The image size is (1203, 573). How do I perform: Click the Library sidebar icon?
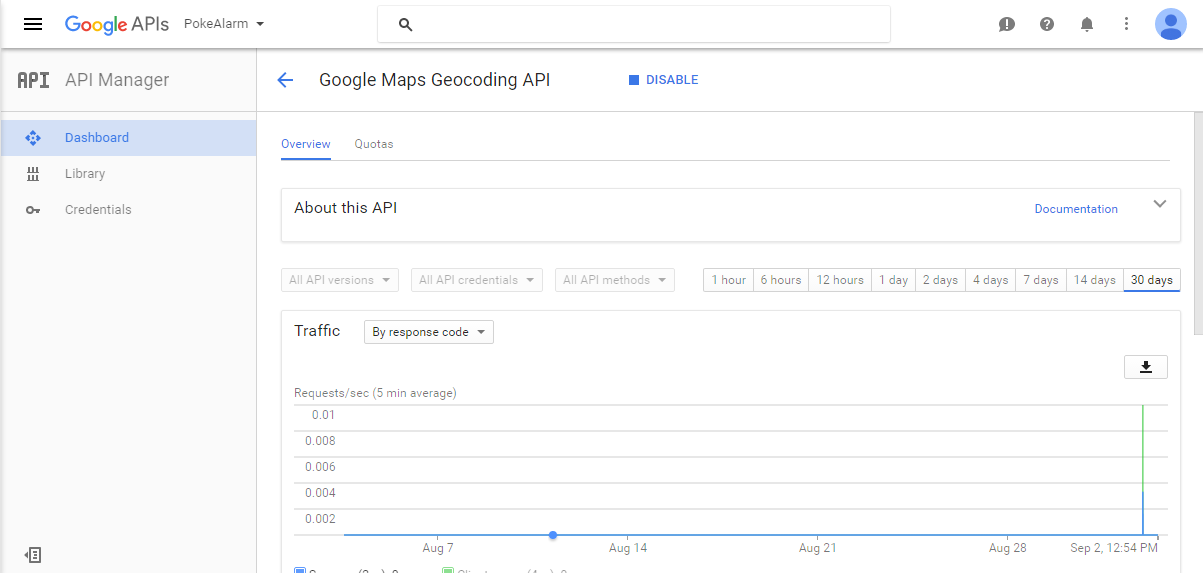click(33, 174)
